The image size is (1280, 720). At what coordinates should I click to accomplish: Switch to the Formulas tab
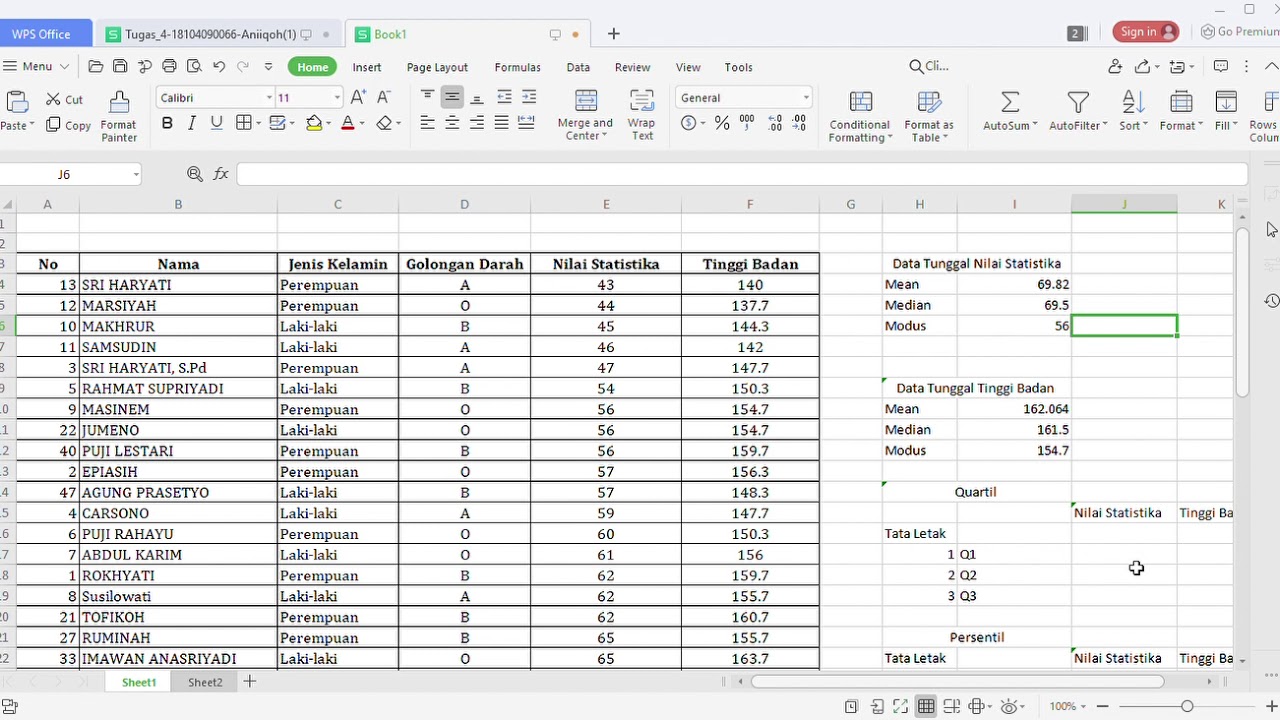517,67
